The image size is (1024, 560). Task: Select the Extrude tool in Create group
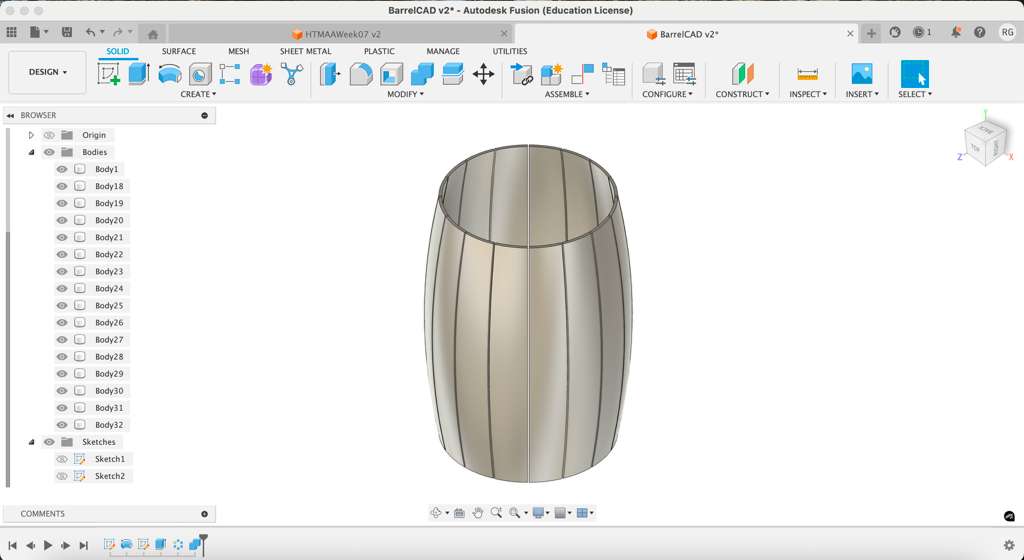coord(139,74)
